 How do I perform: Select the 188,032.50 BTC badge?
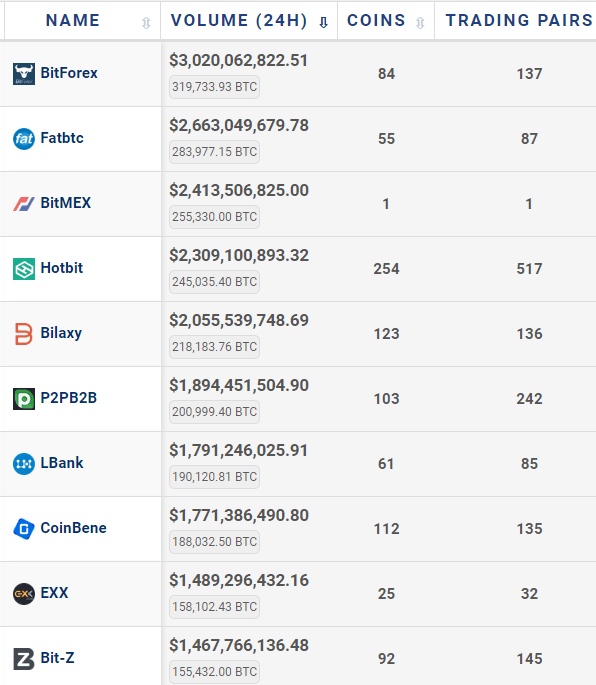click(x=215, y=542)
